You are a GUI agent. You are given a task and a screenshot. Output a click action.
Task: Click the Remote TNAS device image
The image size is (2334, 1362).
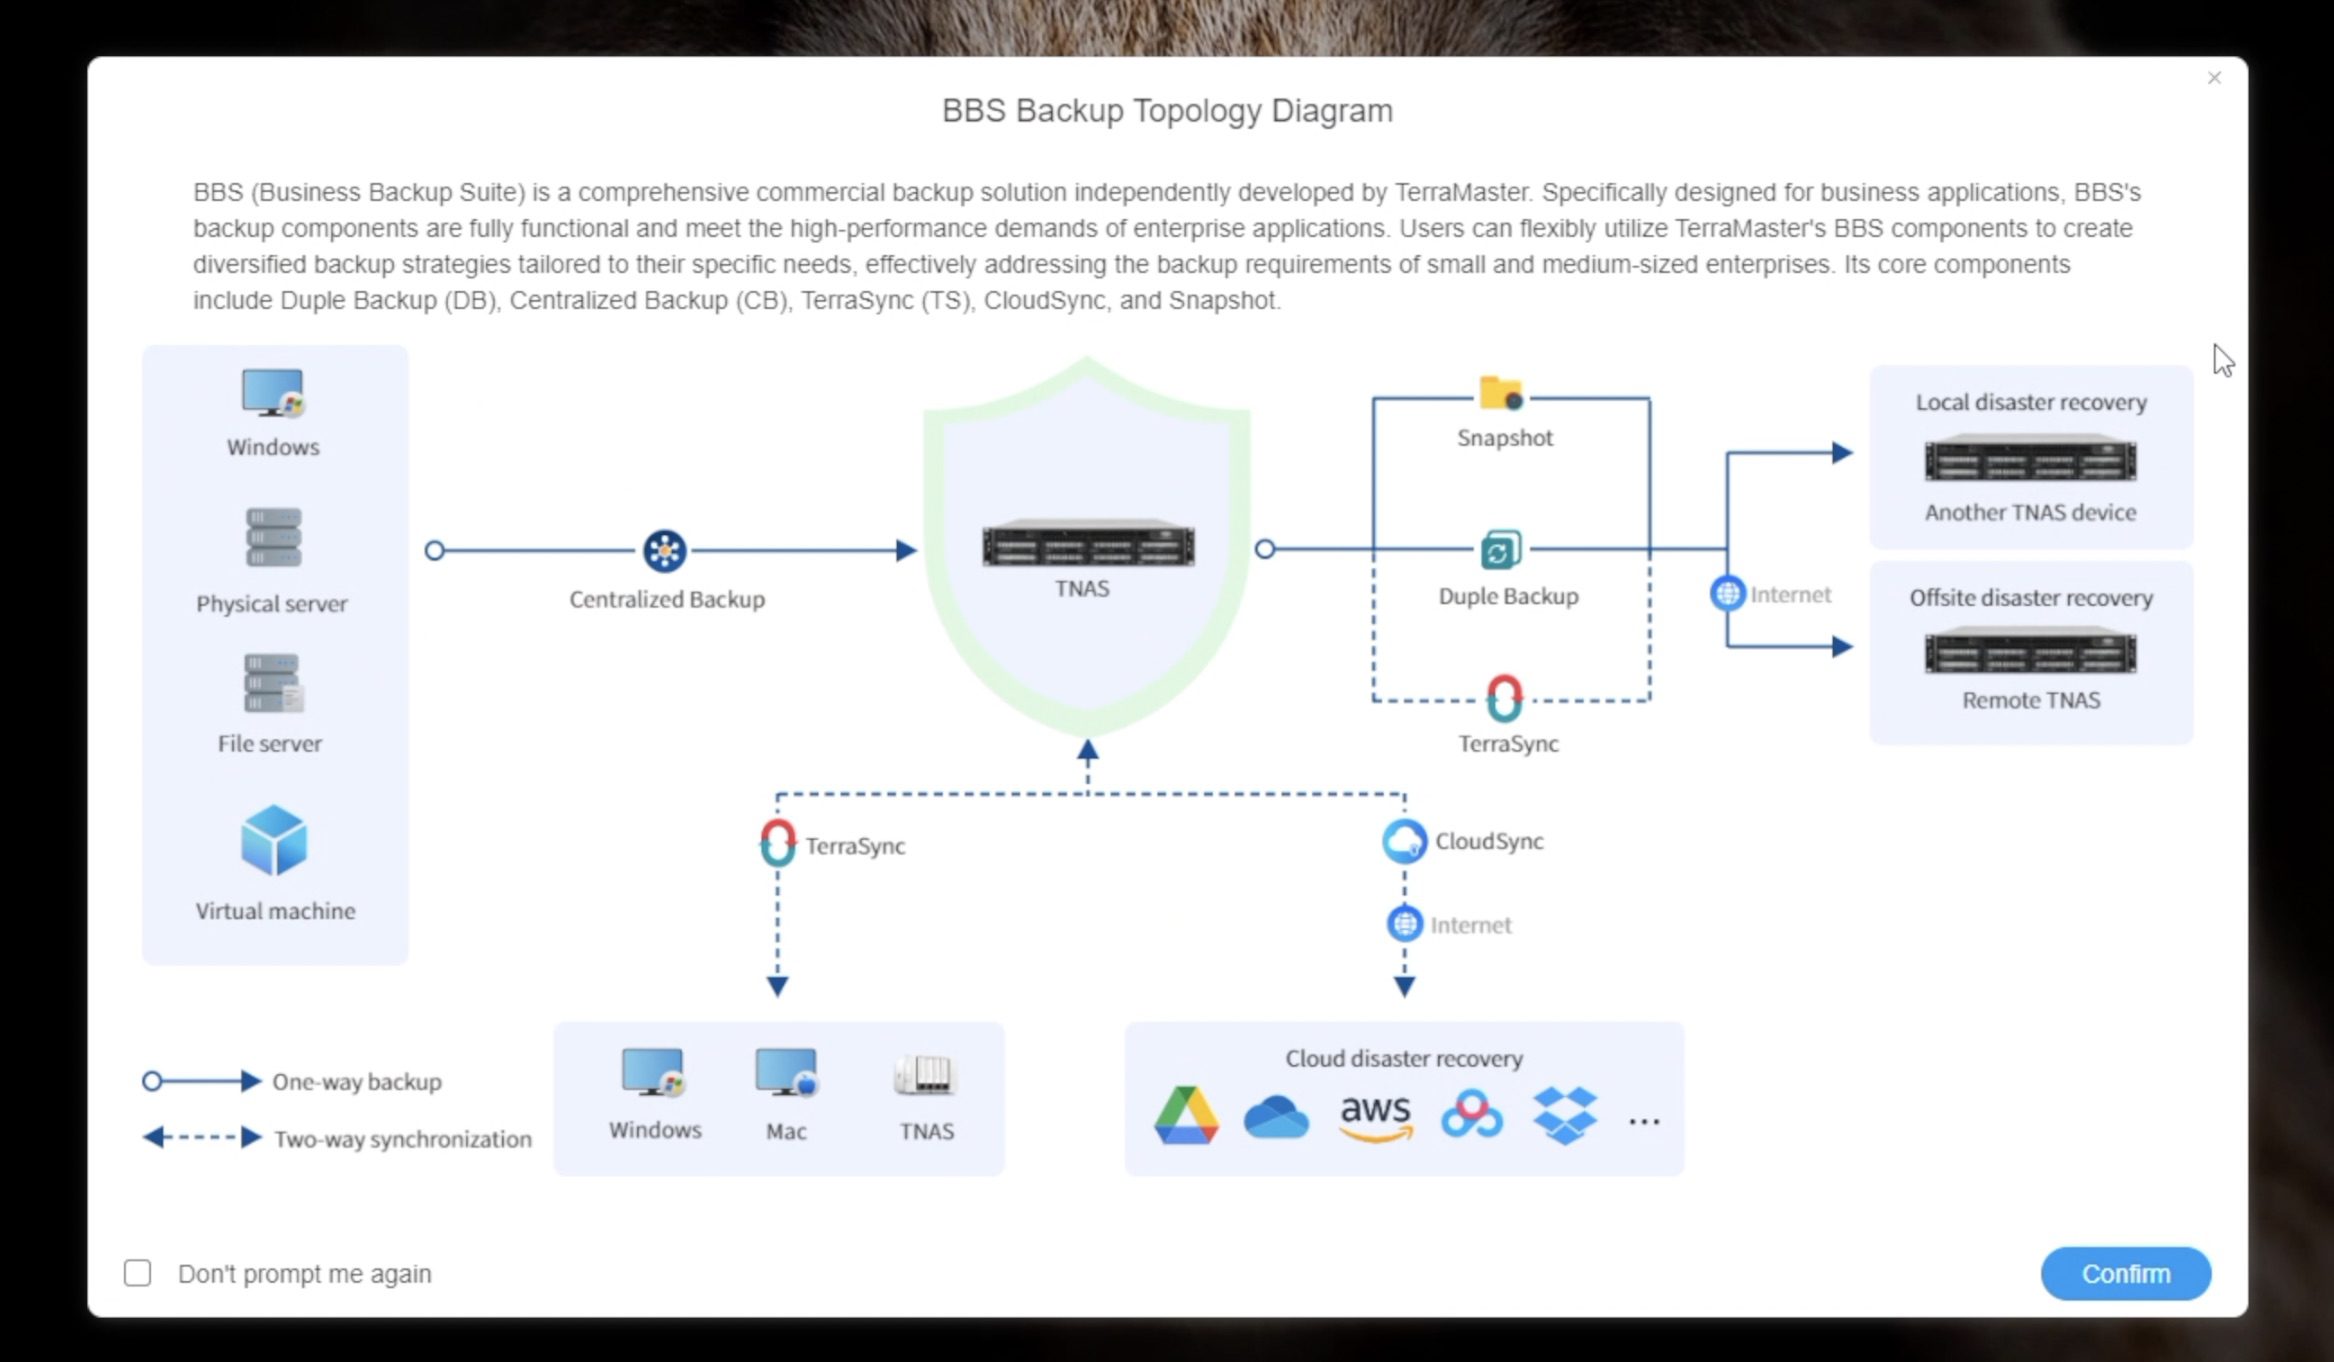coord(2030,652)
